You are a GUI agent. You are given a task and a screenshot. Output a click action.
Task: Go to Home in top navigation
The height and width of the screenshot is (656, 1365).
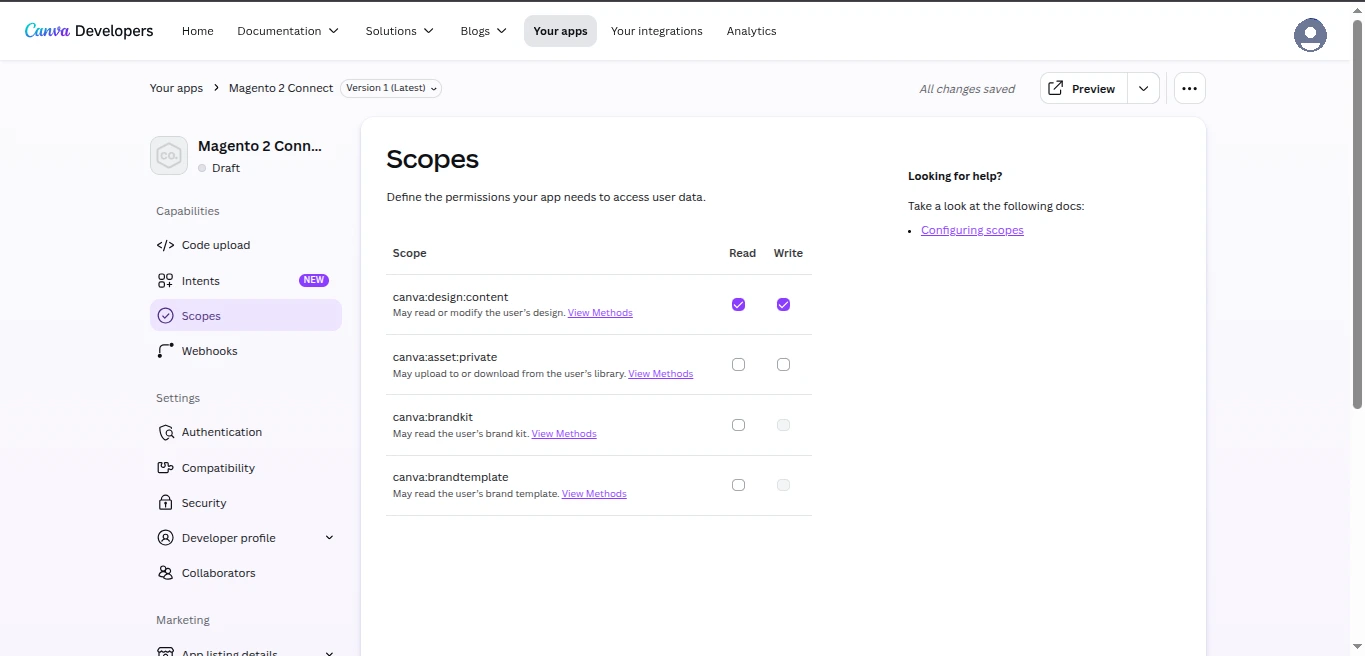click(198, 31)
